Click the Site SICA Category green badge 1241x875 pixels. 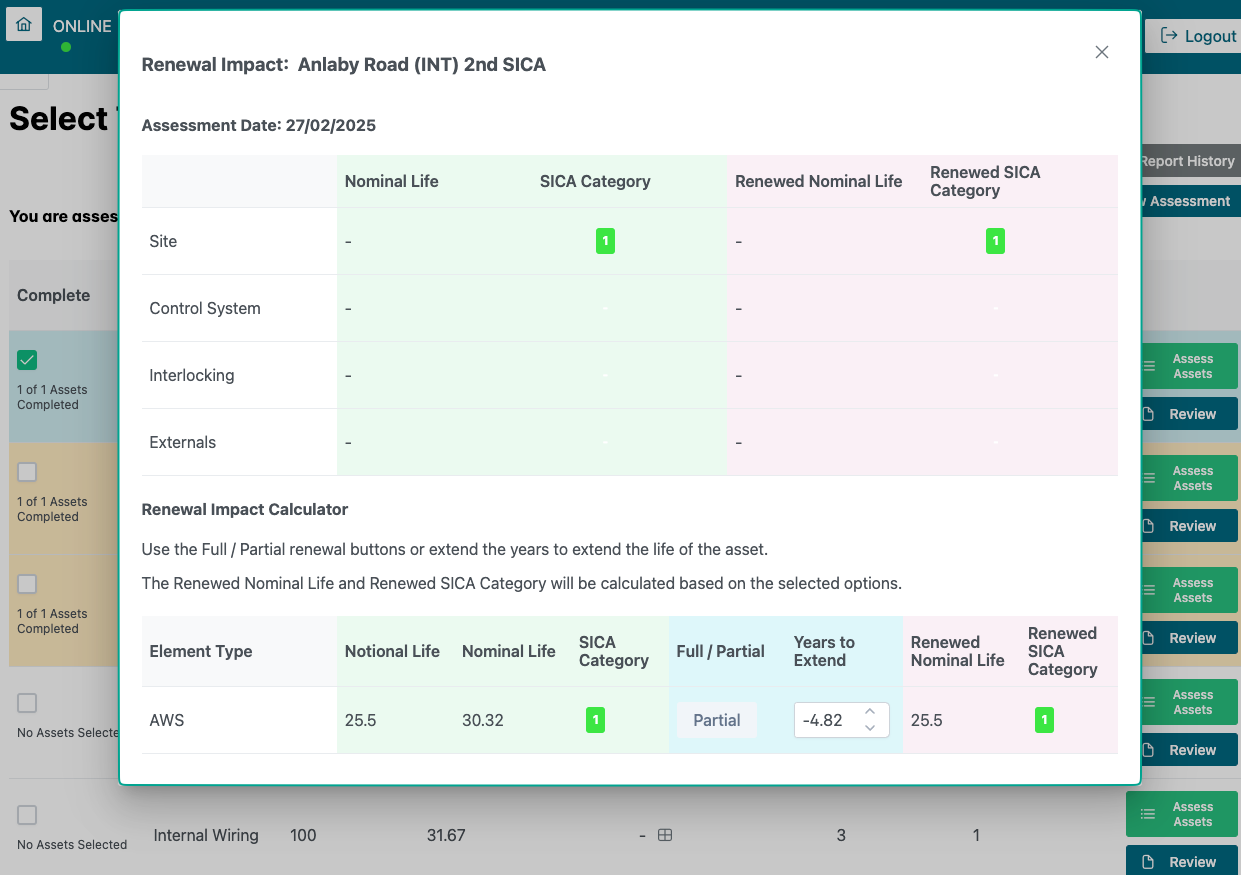tap(605, 241)
